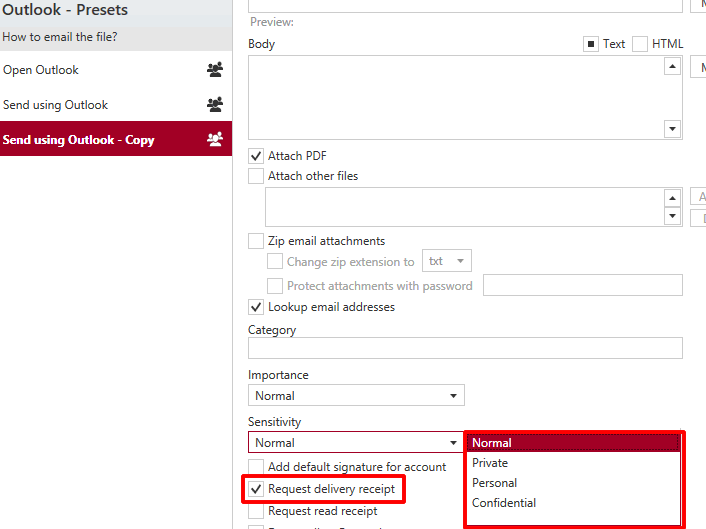This screenshot has width=706, height=529.
Task: Click users icon beside Open Outlook preset
Action: pos(215,70)
